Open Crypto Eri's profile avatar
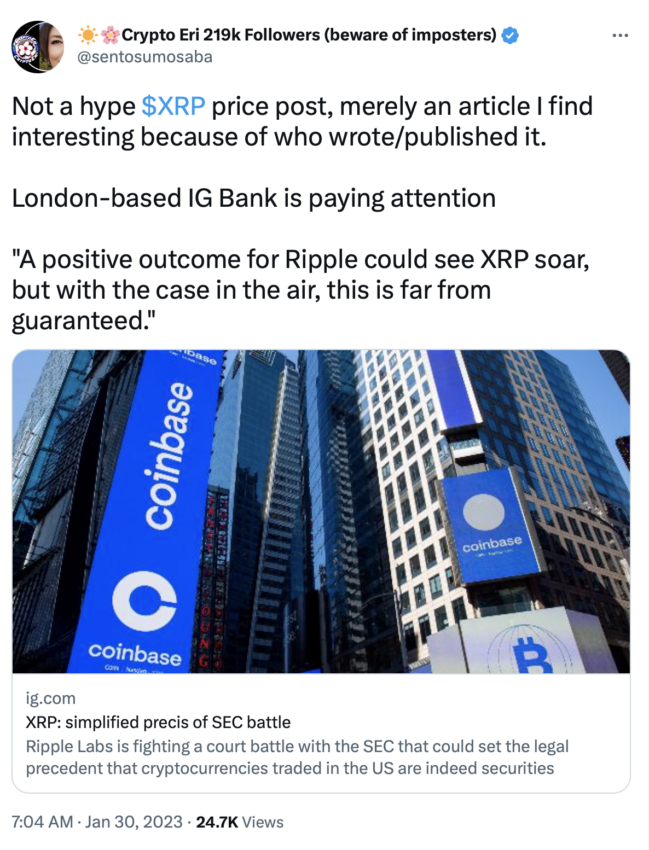The width and height of the screenshot is (649, 850). pyautogui.click(x=37, y=47)
